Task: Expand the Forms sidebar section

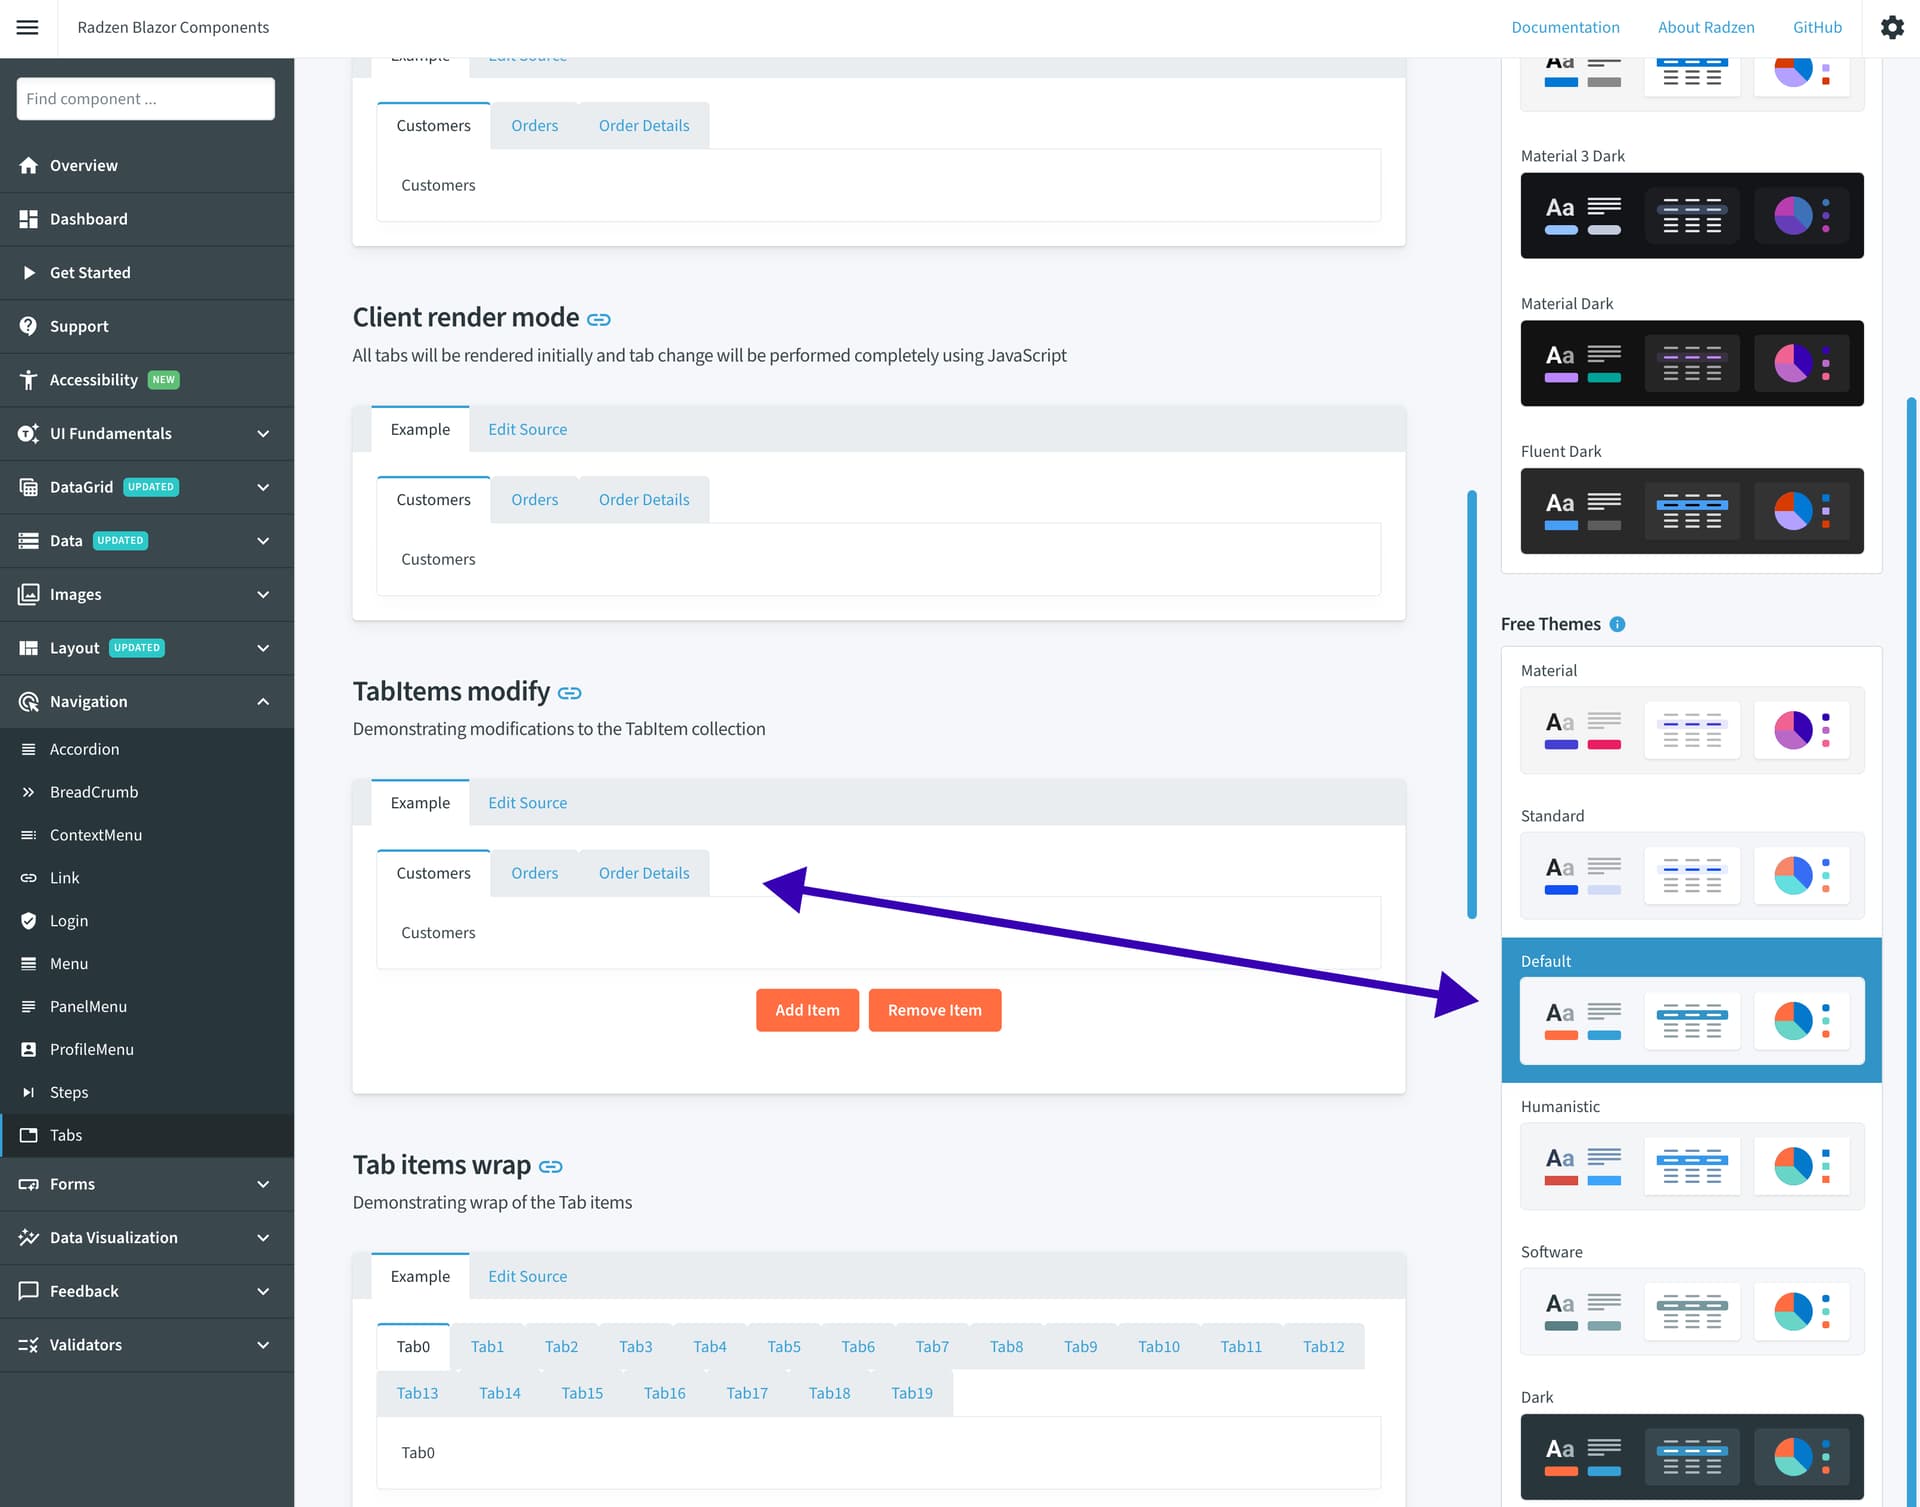Action: coord(147,1183)
